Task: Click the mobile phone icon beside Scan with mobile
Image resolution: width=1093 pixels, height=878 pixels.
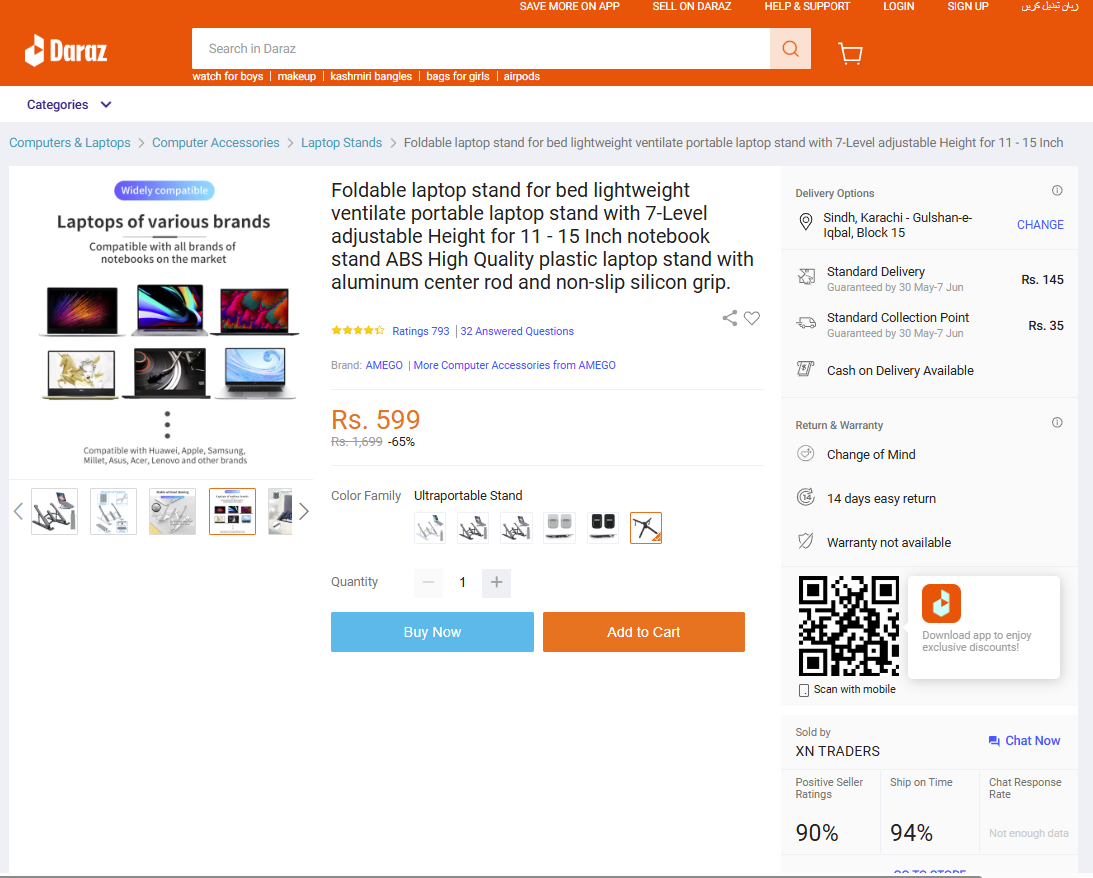Action: 804,690
